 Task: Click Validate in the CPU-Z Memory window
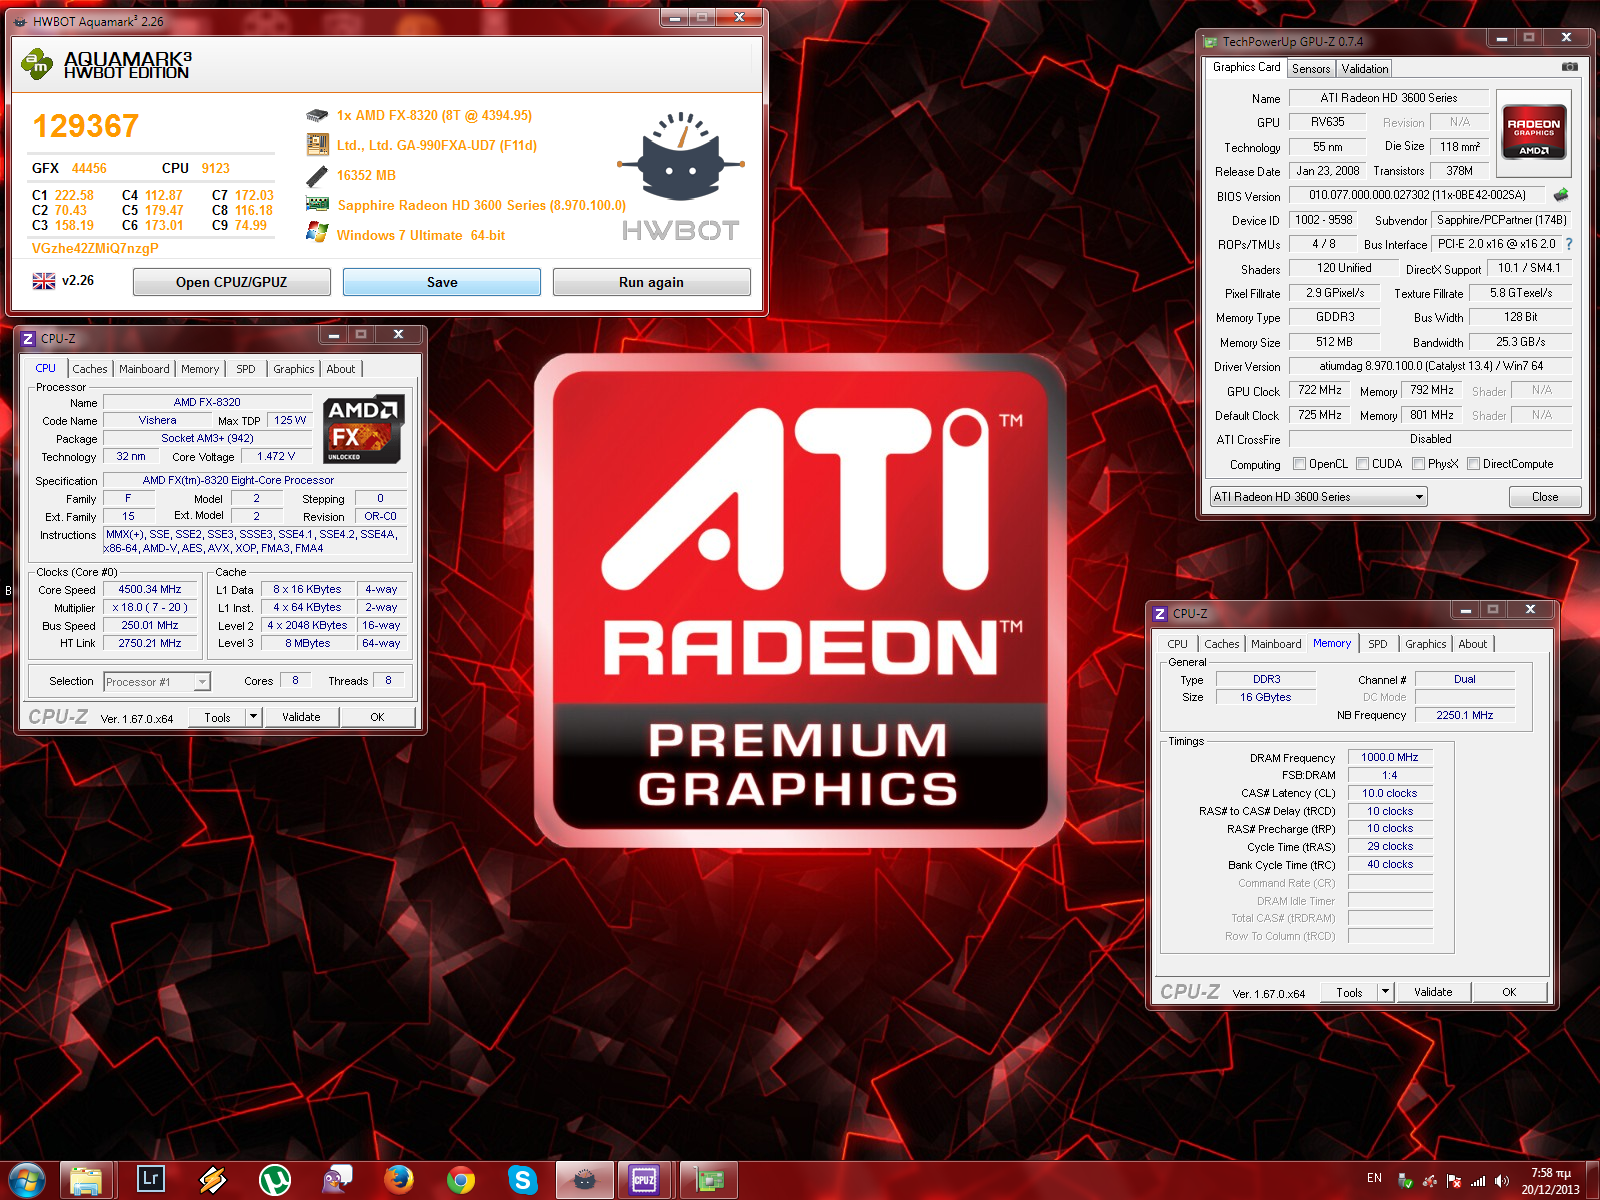point(1433,992)
